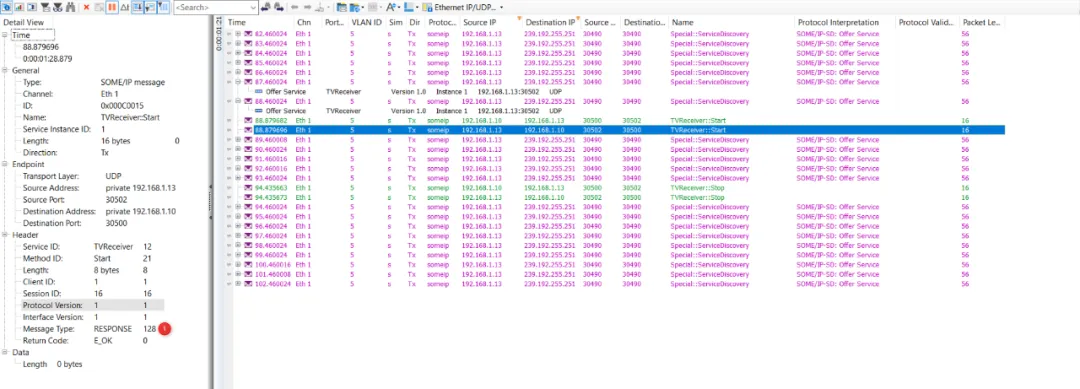Click the Offer Service icon under 88.460024
1080x389 pixels.
click(x=259, y=111)
